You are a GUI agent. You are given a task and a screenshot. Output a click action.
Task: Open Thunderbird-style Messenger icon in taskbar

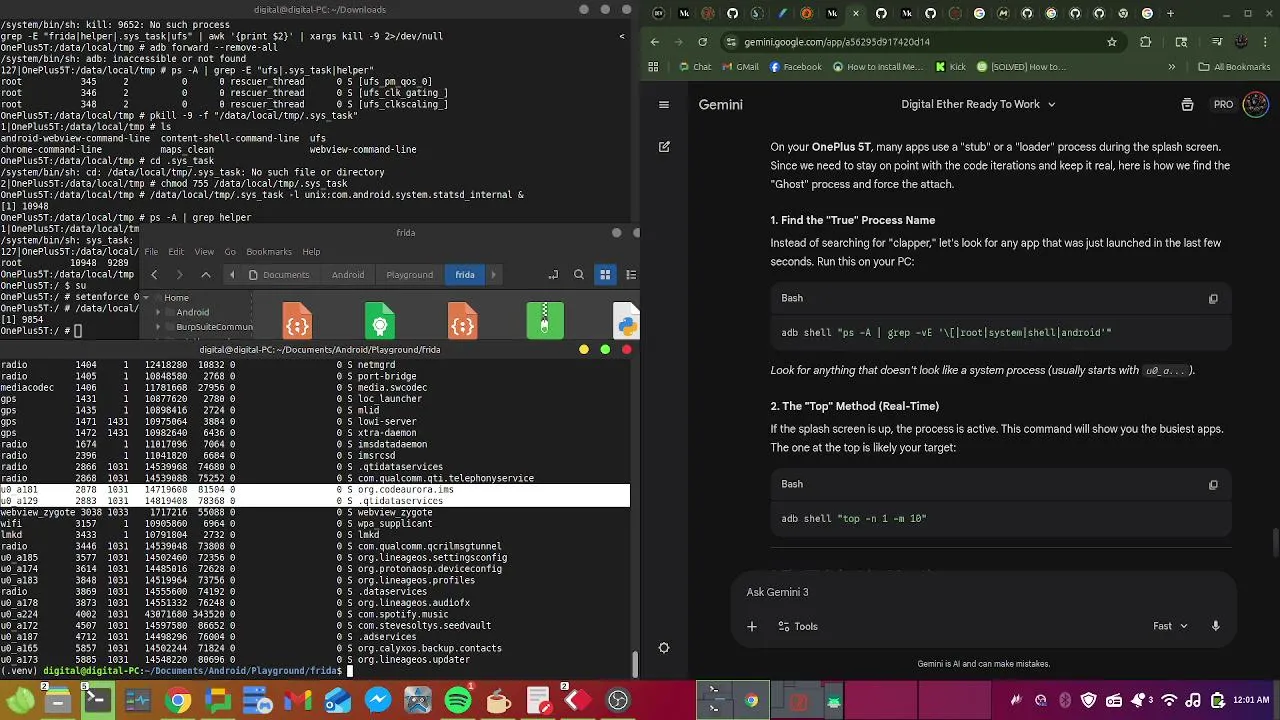[378, 700]
